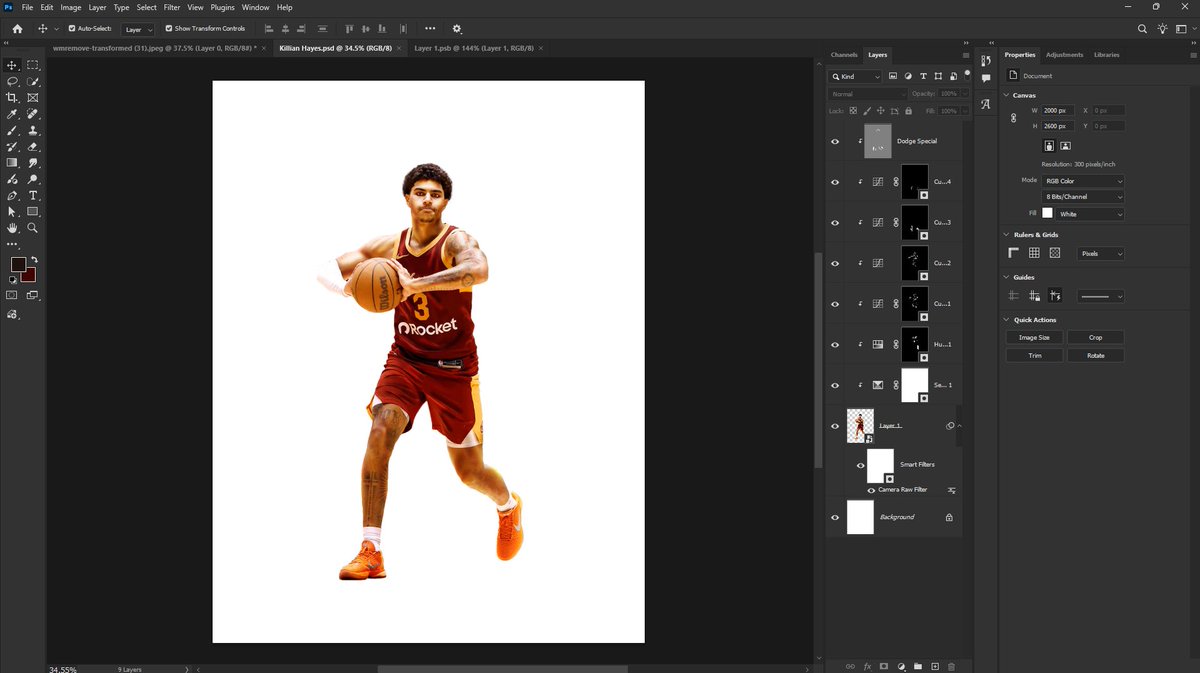Select the Brush tool
Viewport: 1200px width, 673px height.
(12, 130)
